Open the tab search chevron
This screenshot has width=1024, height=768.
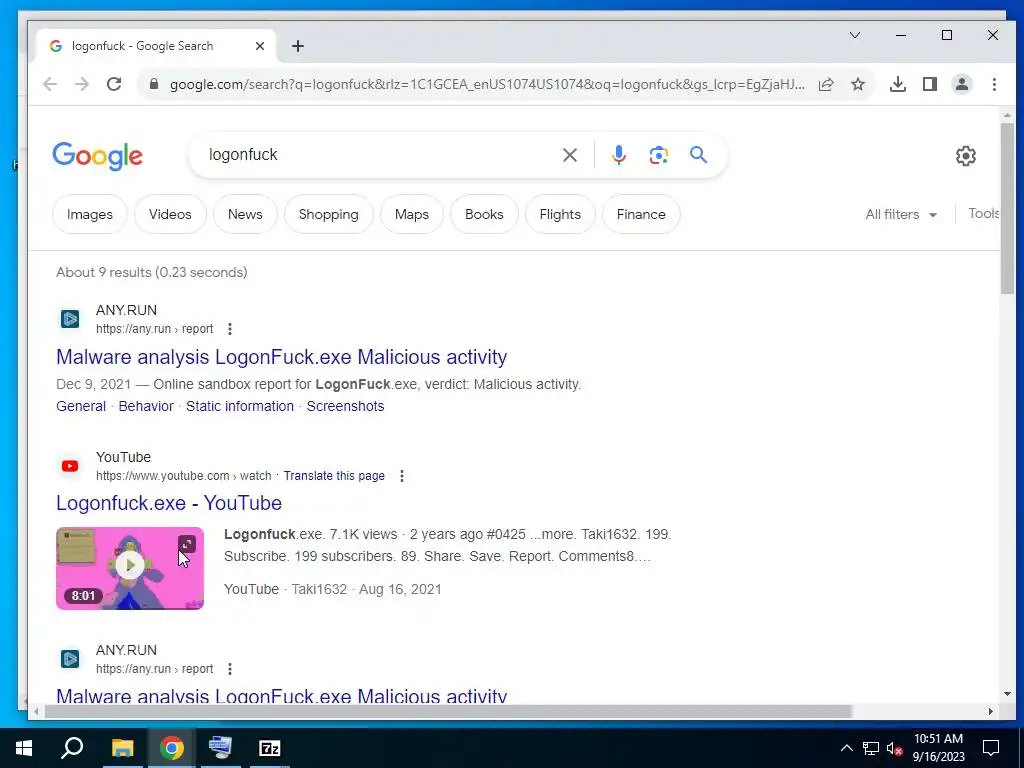(x=855, y=35)
